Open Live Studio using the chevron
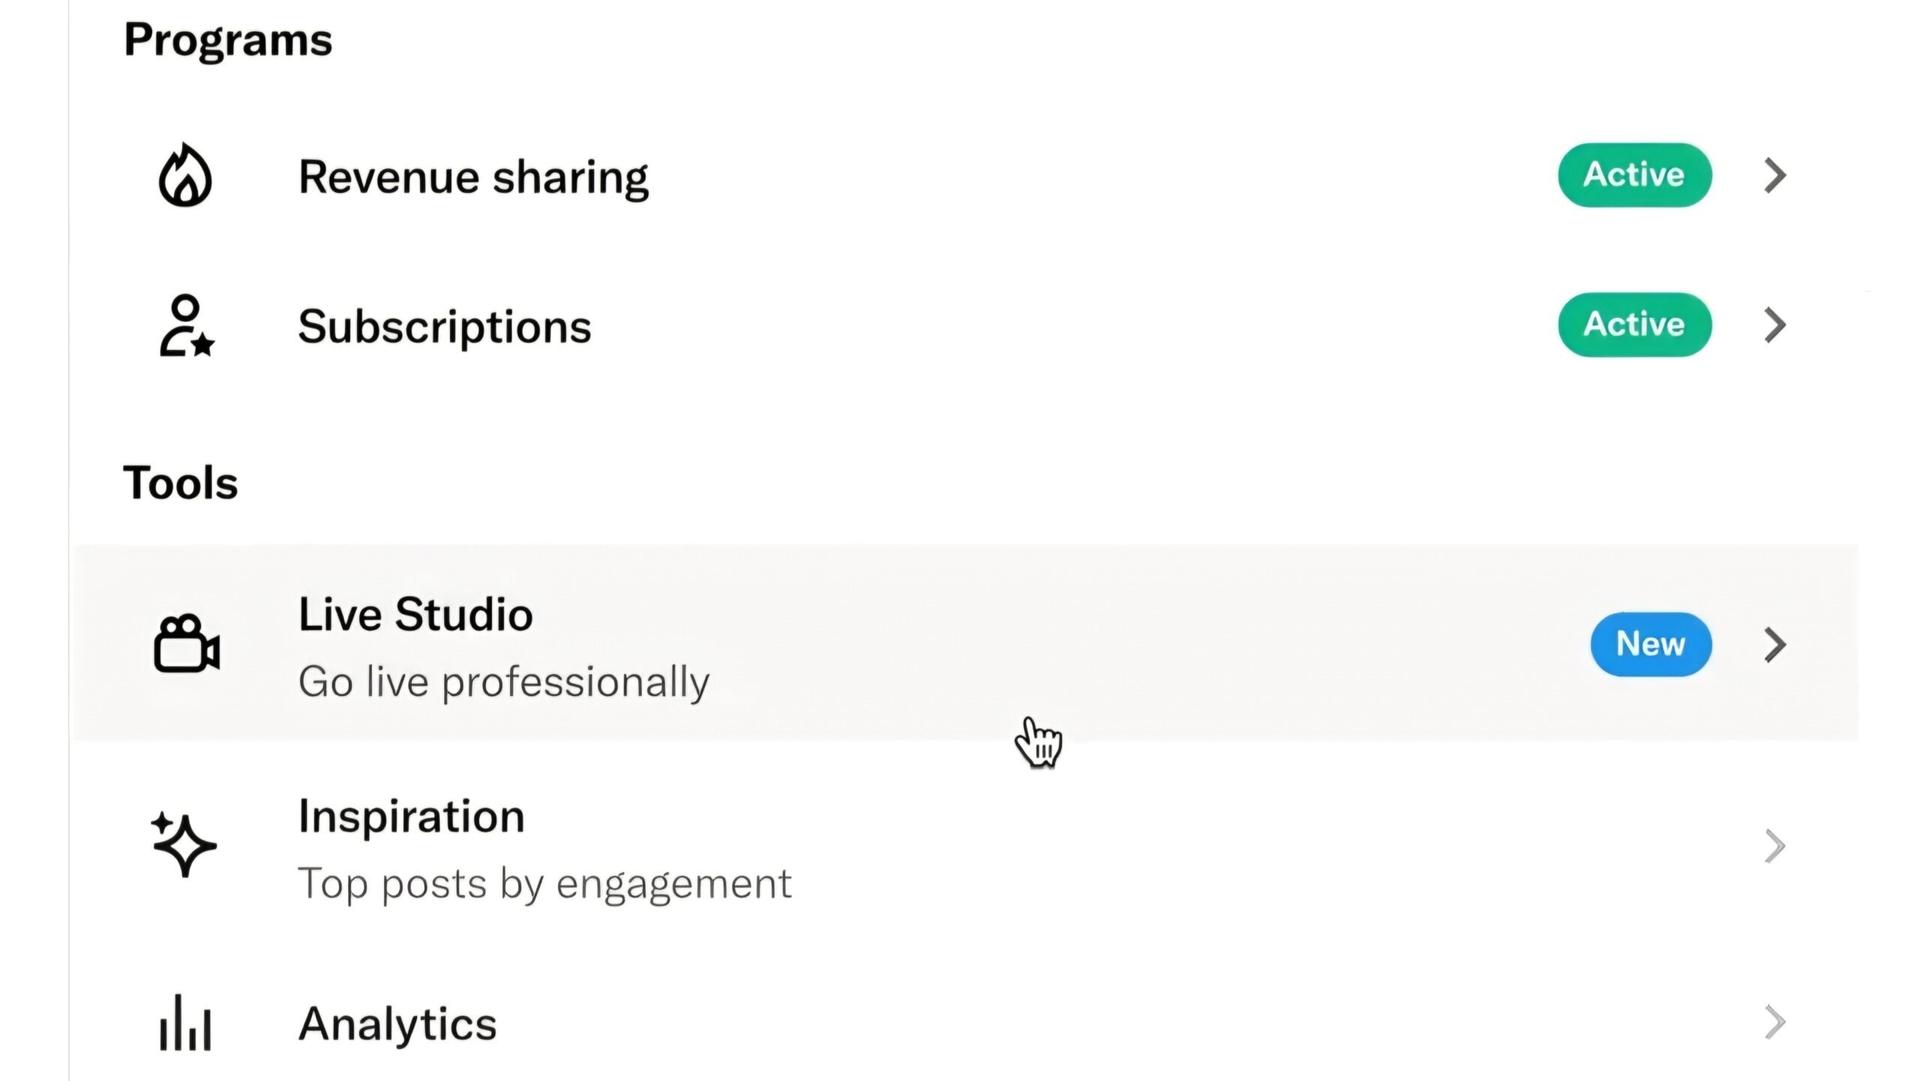 (x=1775, y=645)
